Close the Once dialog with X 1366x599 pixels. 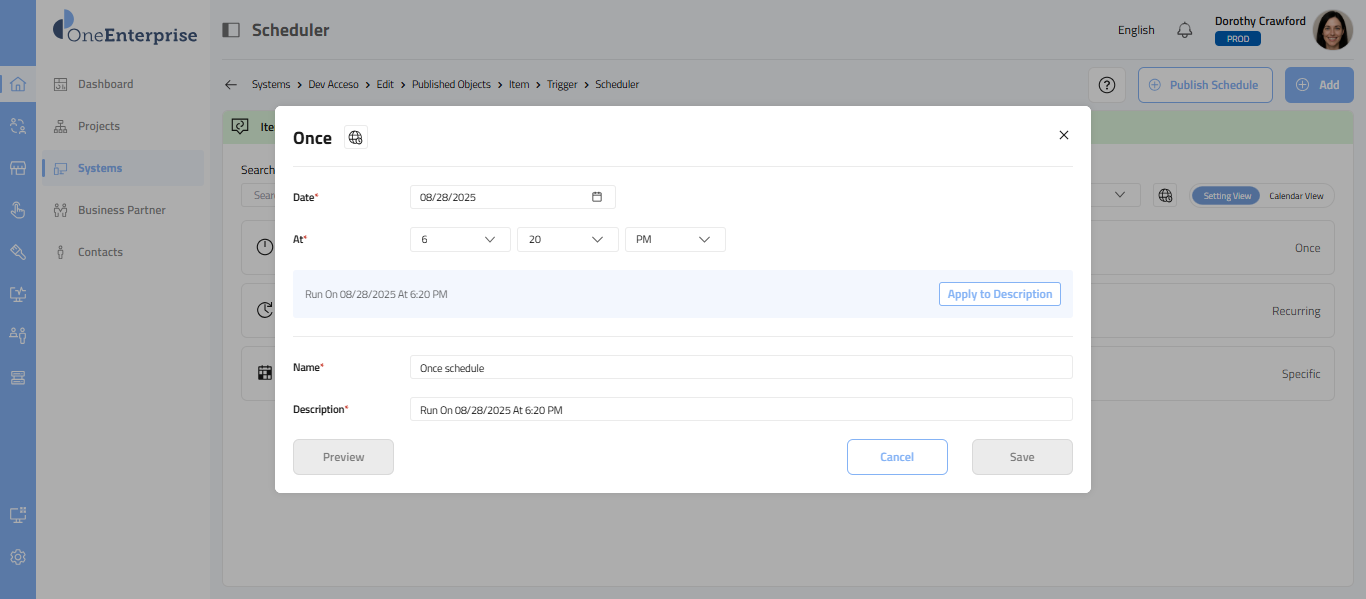click(1064, 135)
